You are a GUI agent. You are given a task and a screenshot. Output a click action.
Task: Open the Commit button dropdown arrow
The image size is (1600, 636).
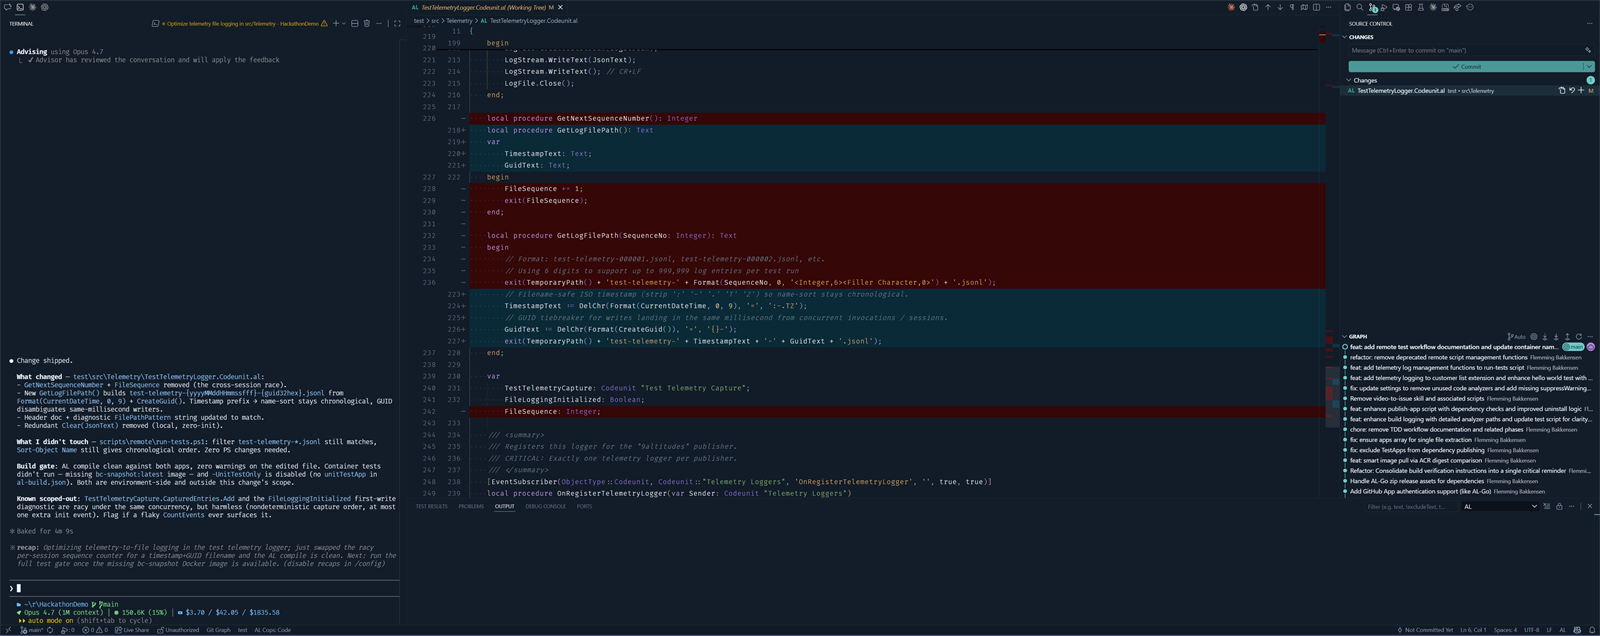(1589, 67)
